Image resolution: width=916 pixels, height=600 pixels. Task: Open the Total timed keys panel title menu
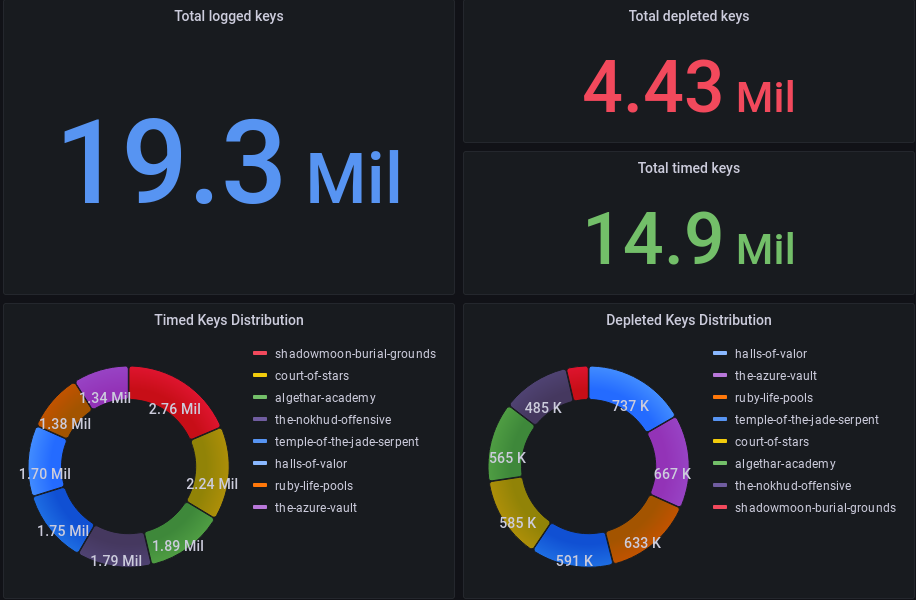pyautogui.click(x=688, y=168)
